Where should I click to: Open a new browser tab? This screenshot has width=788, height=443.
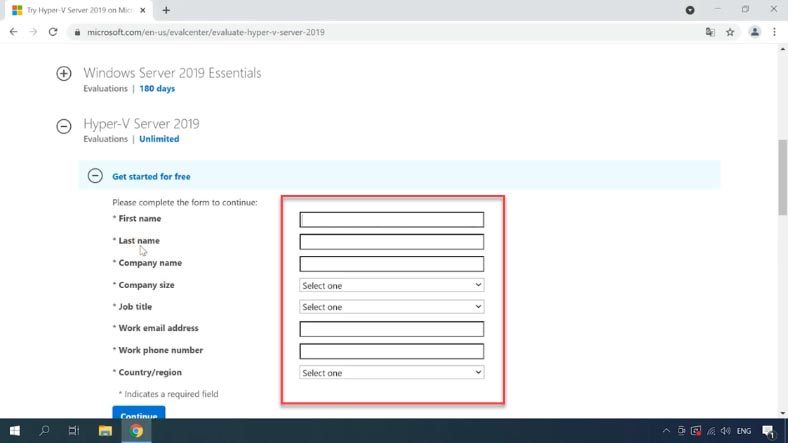point(166,10)
